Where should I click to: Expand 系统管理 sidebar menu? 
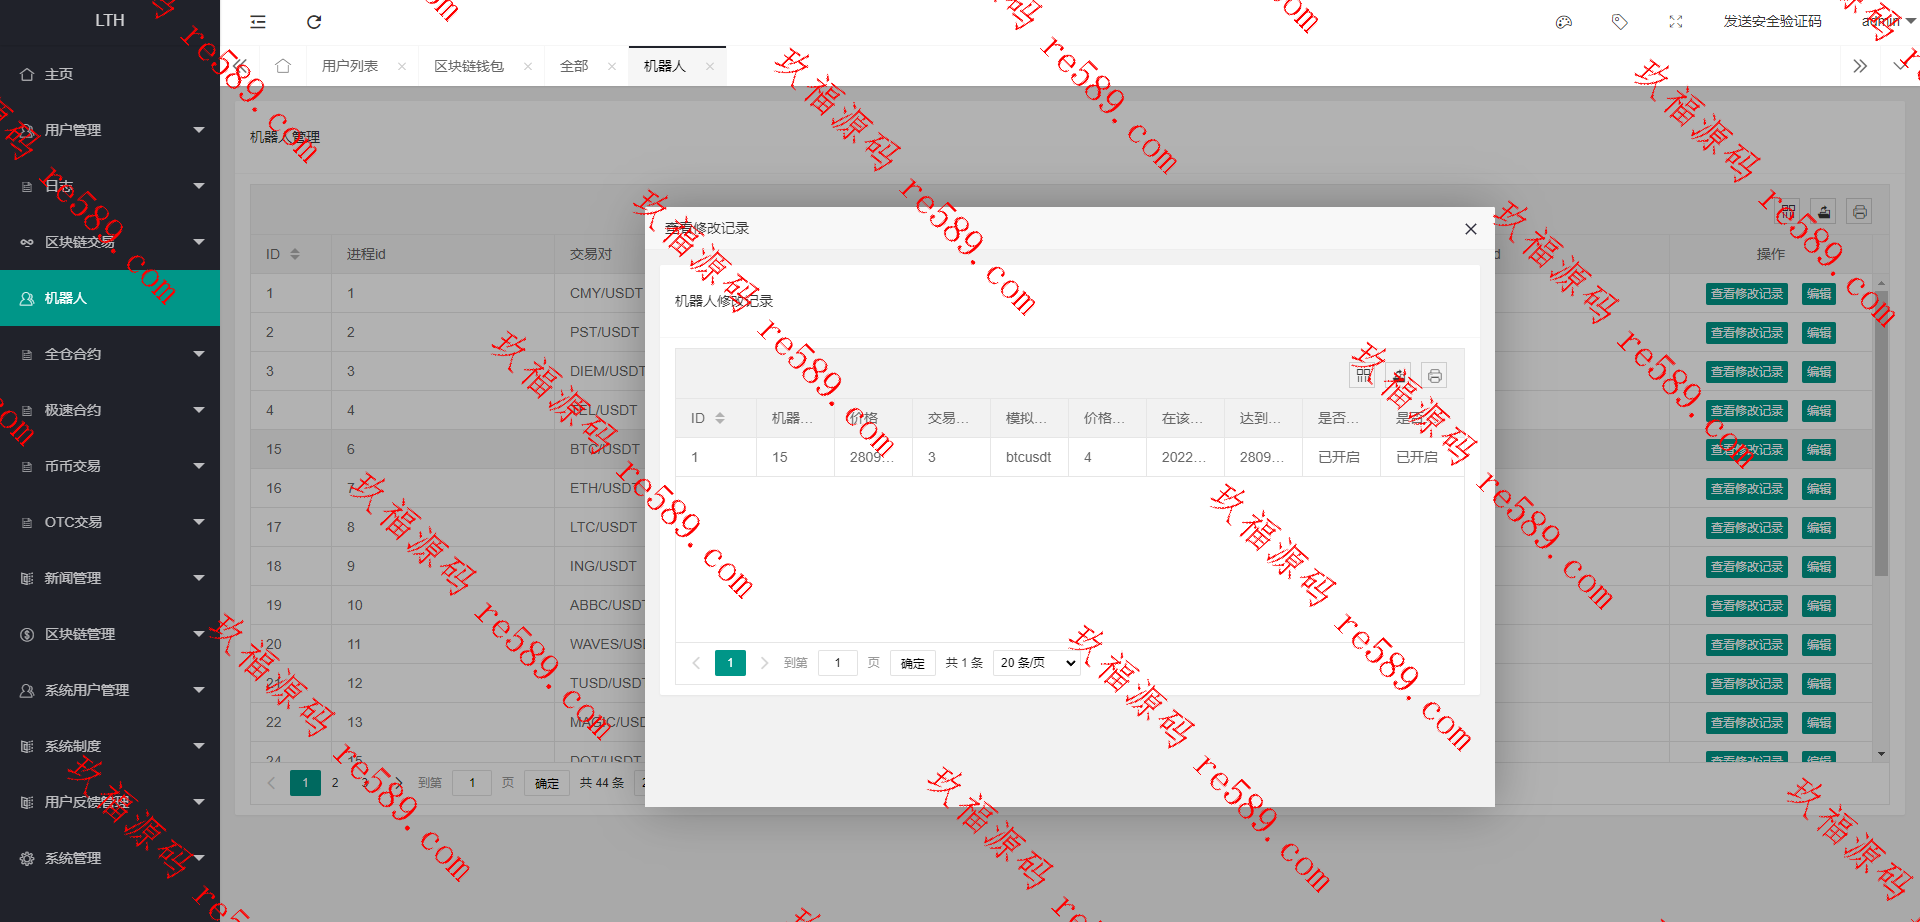click(110, 858)
